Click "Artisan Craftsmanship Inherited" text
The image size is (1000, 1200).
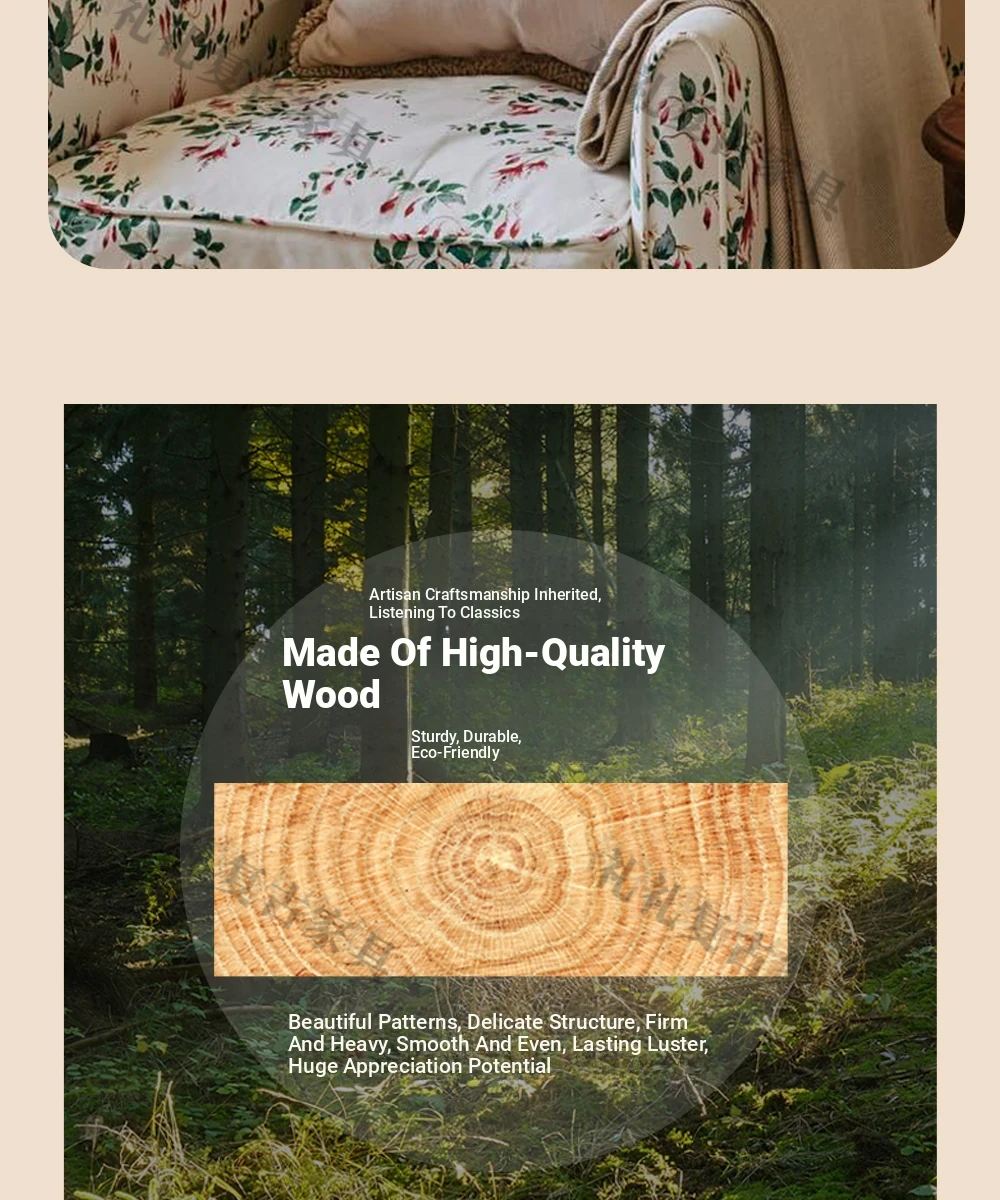485,595
